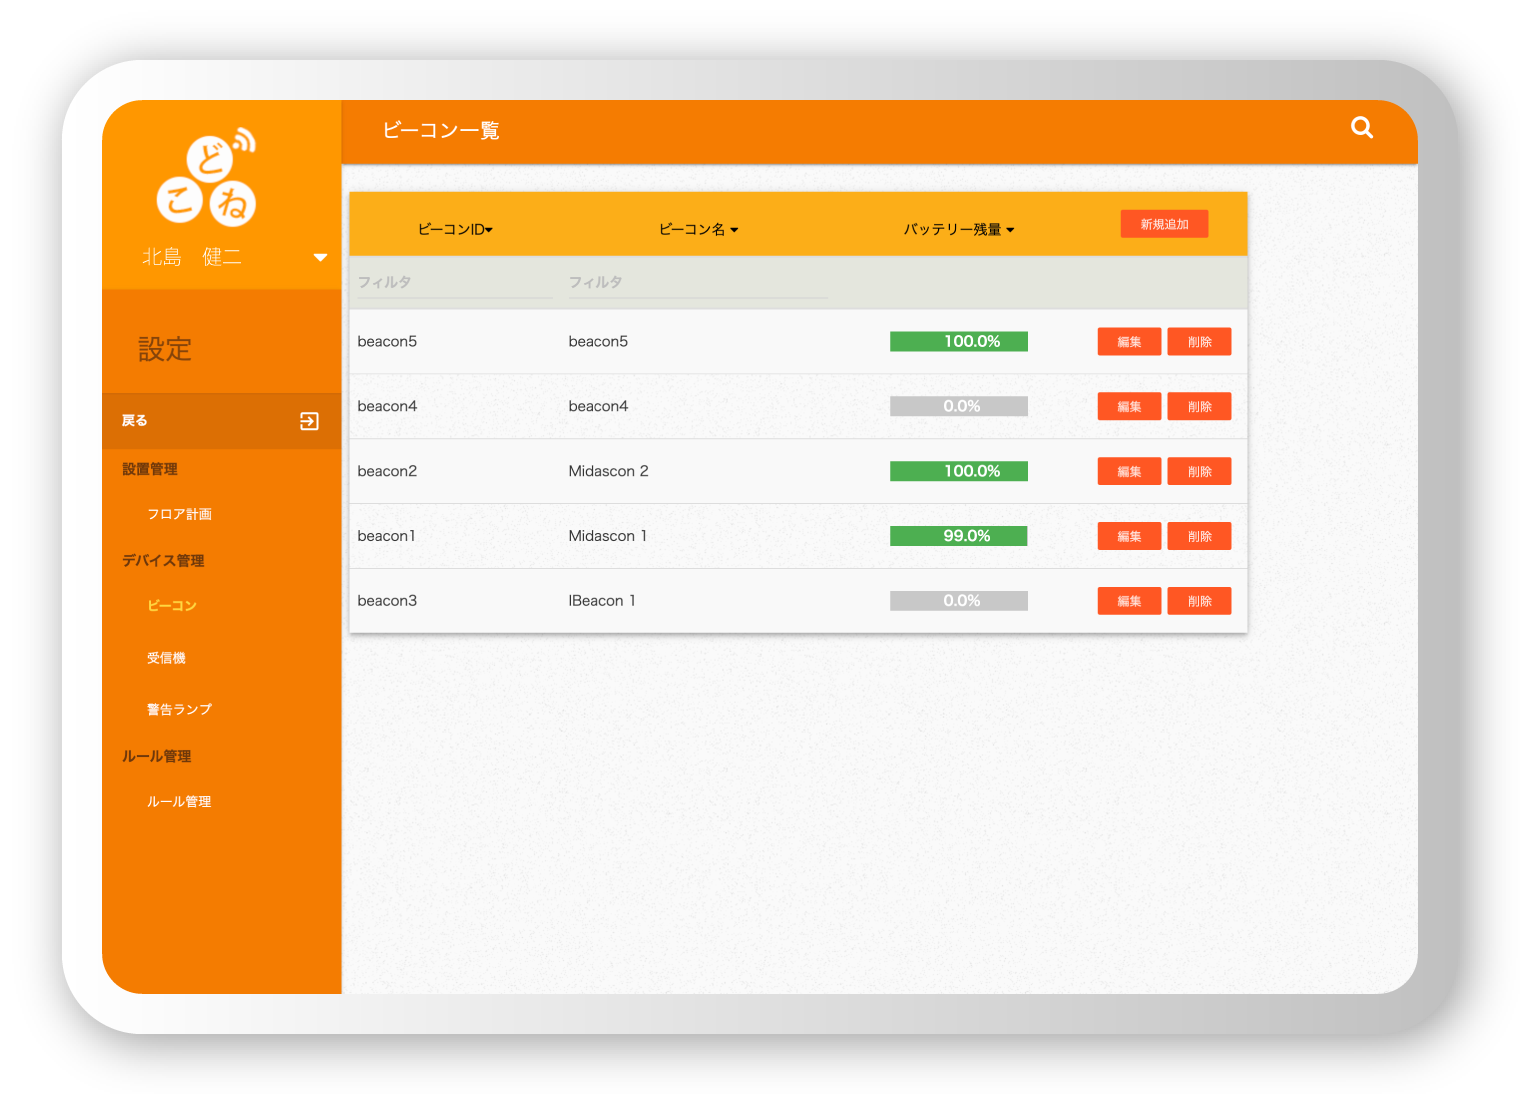Click the 新規追加 button
The image size is (1520, 1094).
[x=1164, y=224]
